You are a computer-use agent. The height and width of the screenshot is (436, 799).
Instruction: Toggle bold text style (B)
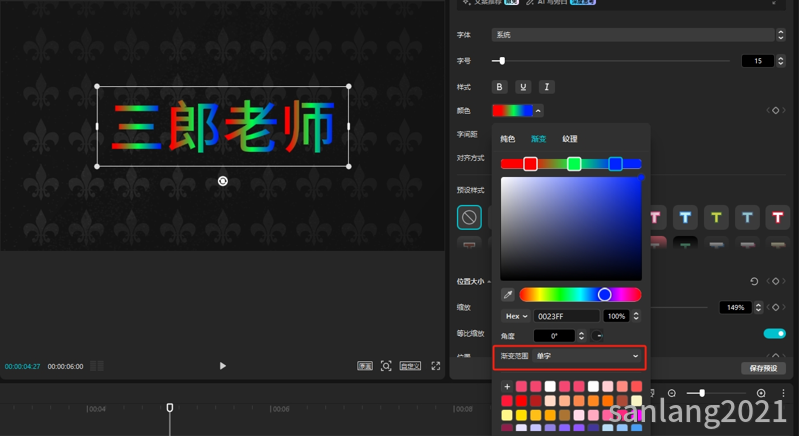pyautogui.click(x=500, y=87)
